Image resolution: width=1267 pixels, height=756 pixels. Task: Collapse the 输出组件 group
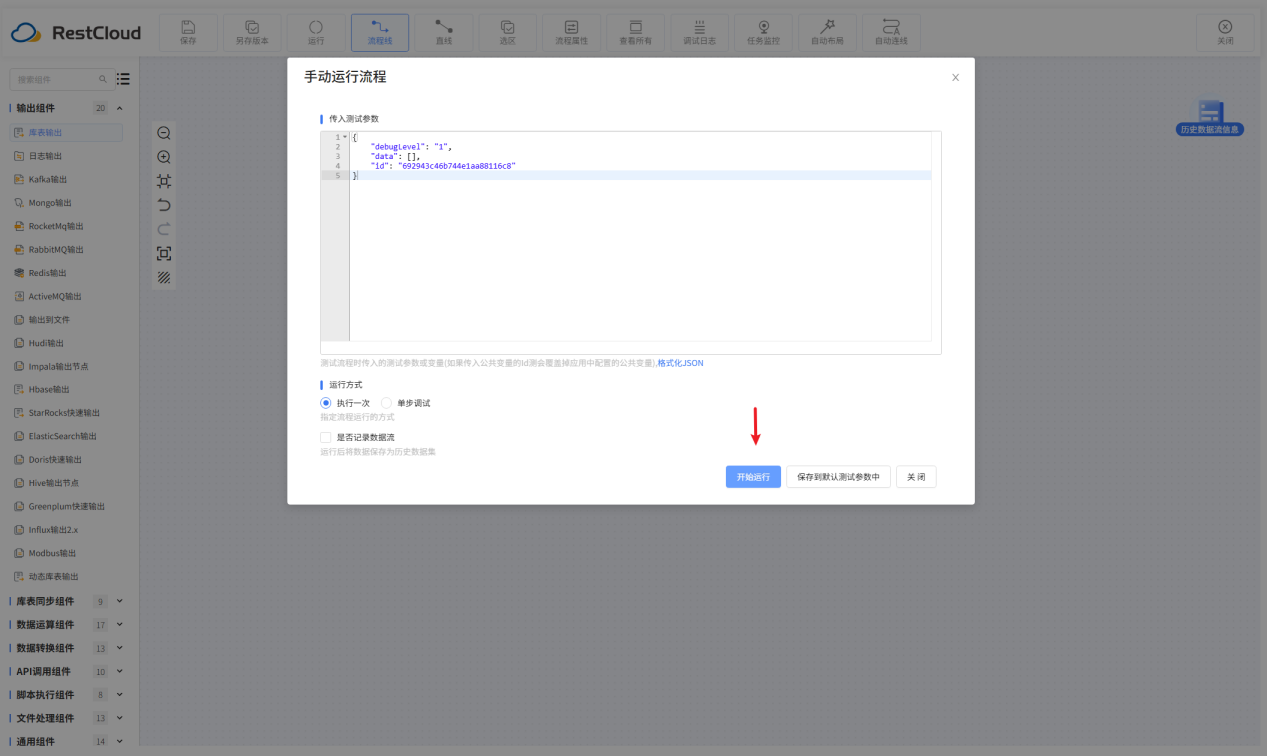(x=120, y=108)
